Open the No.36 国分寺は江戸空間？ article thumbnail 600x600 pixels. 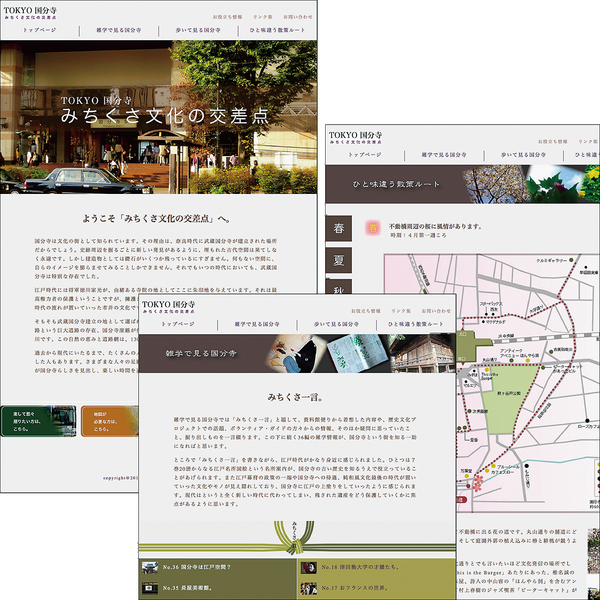pos(149,568)
